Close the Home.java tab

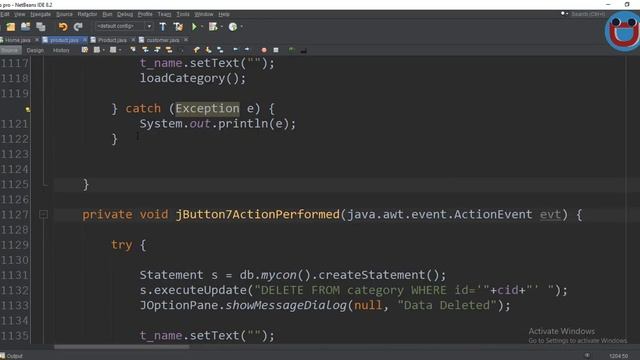tap(37, 40)
